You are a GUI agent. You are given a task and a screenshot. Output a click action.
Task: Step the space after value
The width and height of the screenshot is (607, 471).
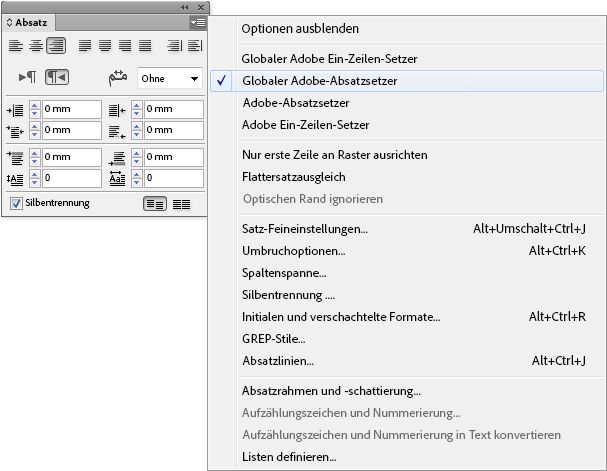pyautogui.click(x=137, y=158)
